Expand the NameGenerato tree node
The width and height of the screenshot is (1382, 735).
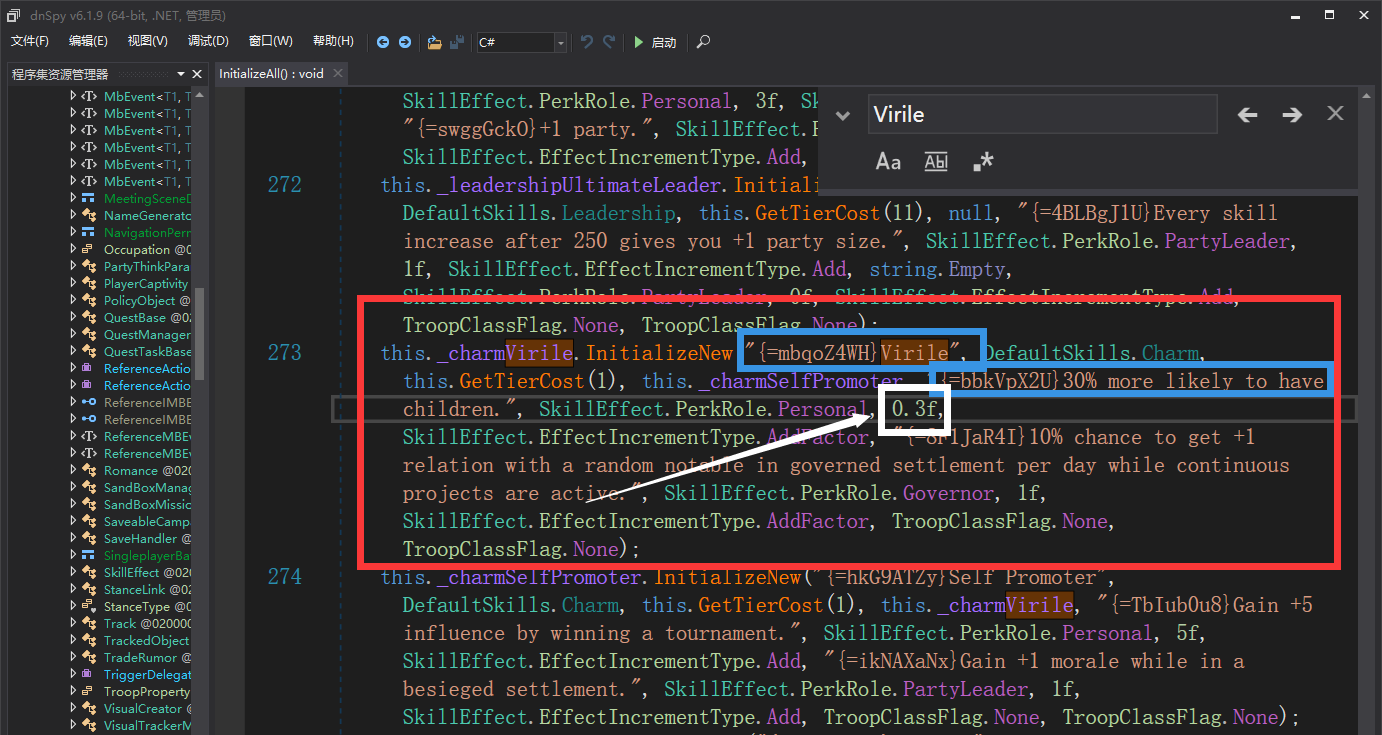pos(73,215)
